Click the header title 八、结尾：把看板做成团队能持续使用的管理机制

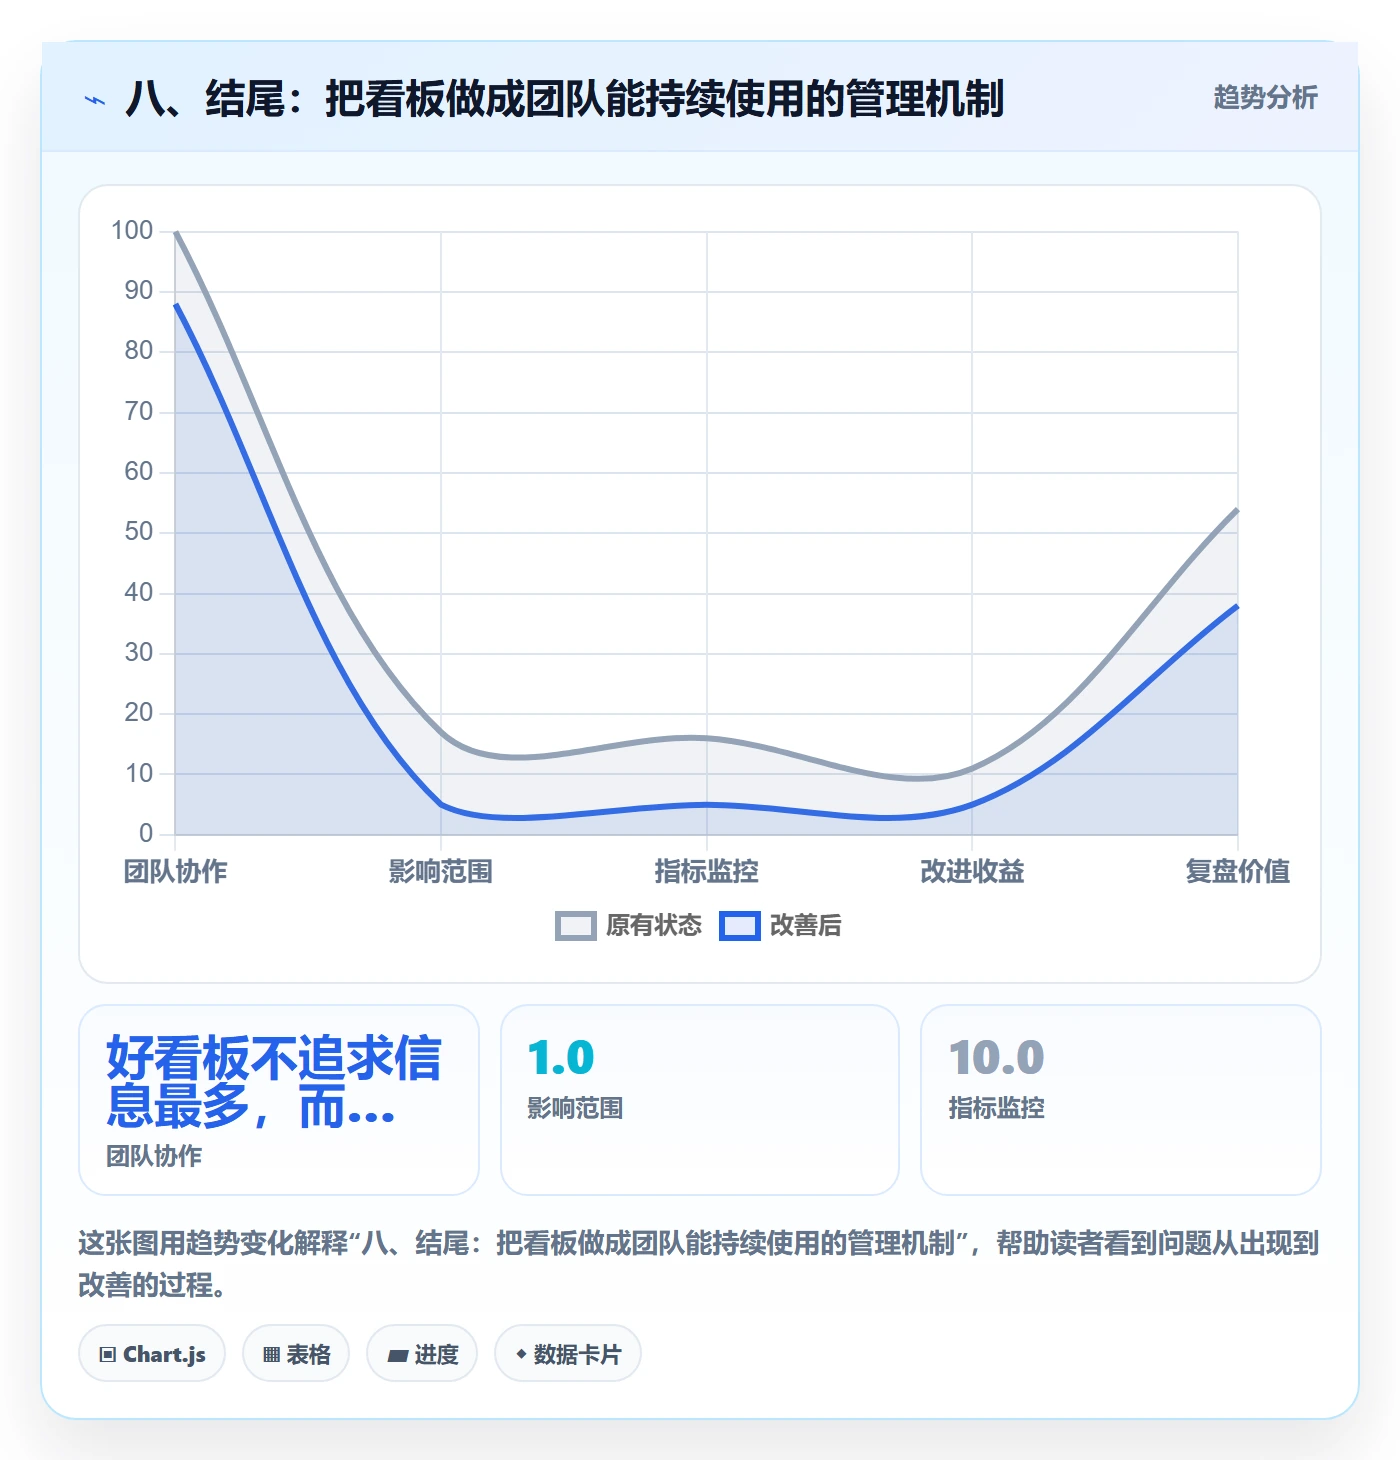pos(565,99)
